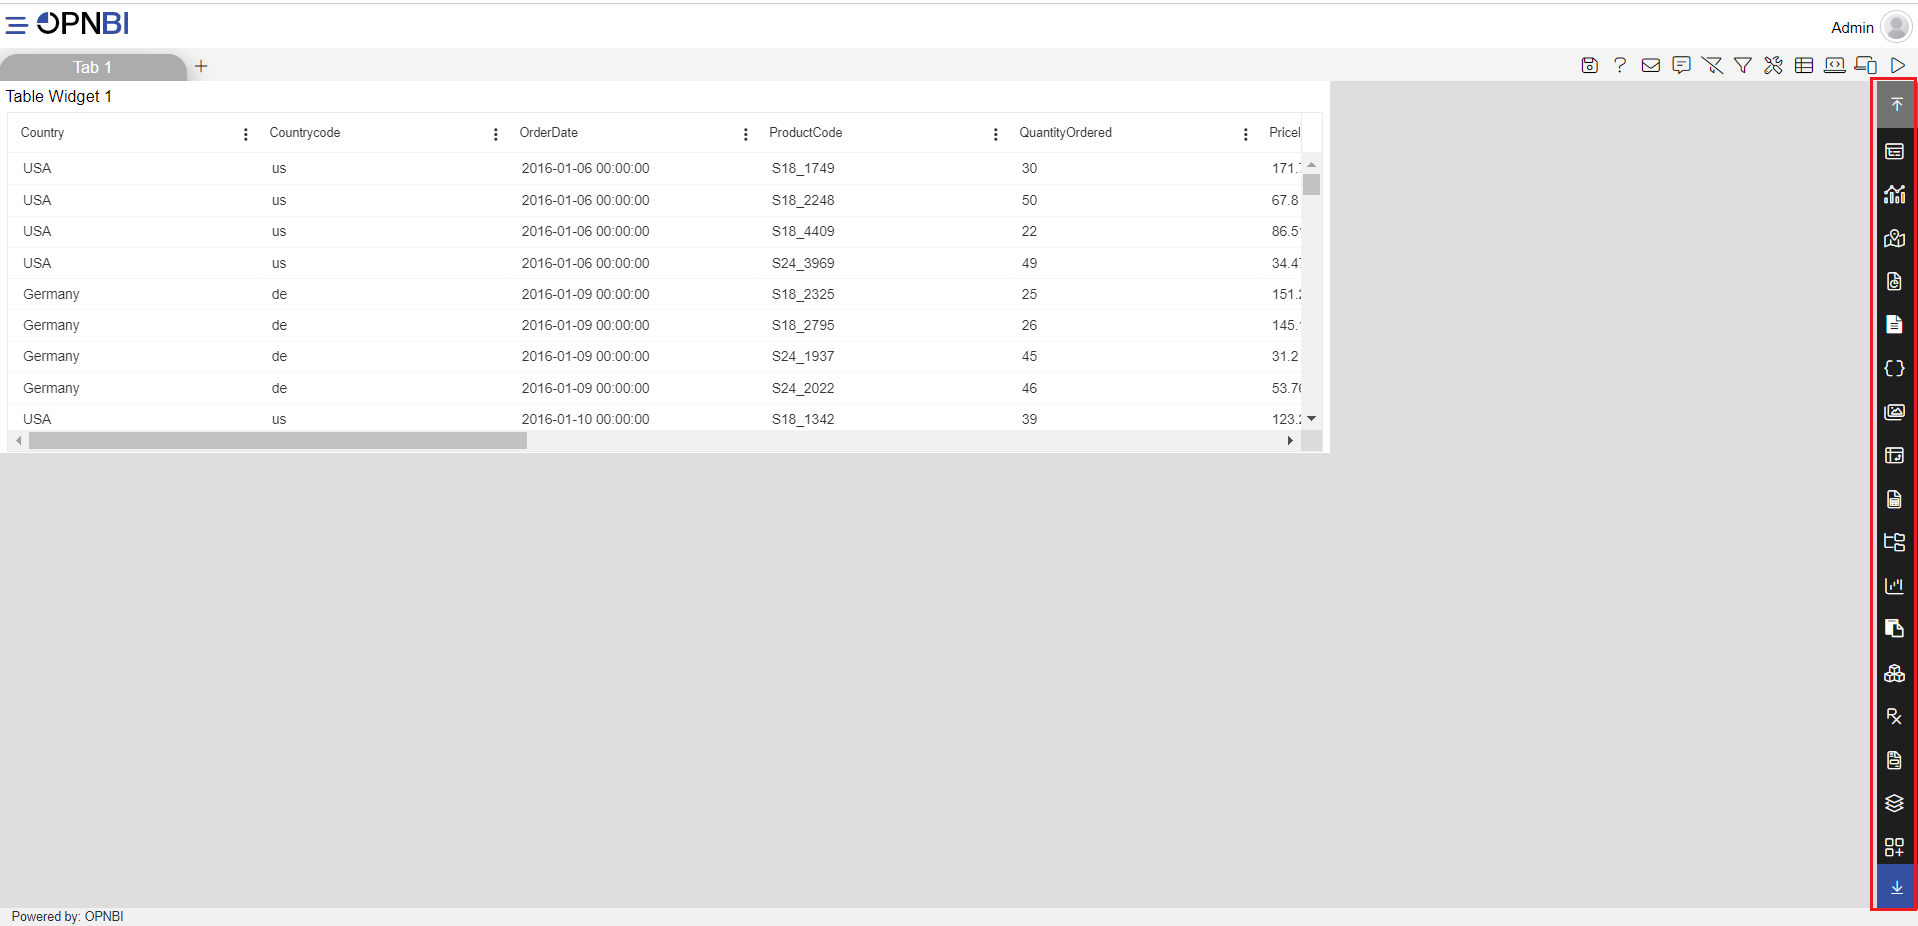This screenshot has height=926, width=1918.
Task: Click the email envelope icon
Action: pos(1651,65)
